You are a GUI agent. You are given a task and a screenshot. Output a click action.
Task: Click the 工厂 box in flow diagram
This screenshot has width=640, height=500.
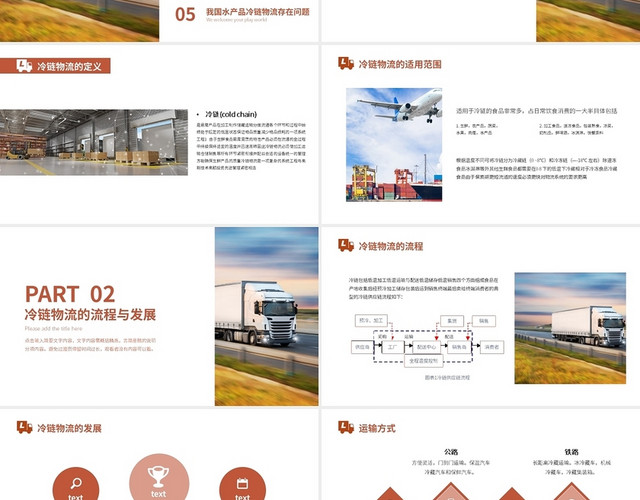(x=393, y=347)
